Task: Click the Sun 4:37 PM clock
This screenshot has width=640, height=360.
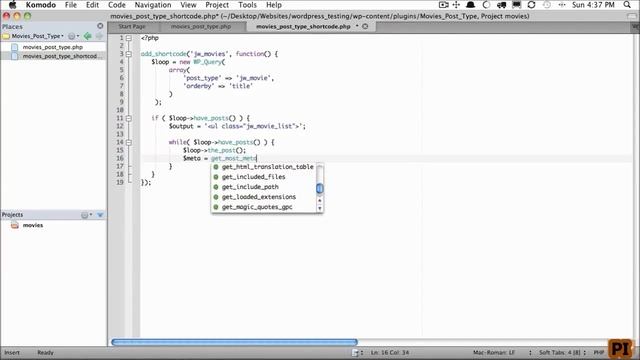Action: [593, 5]
